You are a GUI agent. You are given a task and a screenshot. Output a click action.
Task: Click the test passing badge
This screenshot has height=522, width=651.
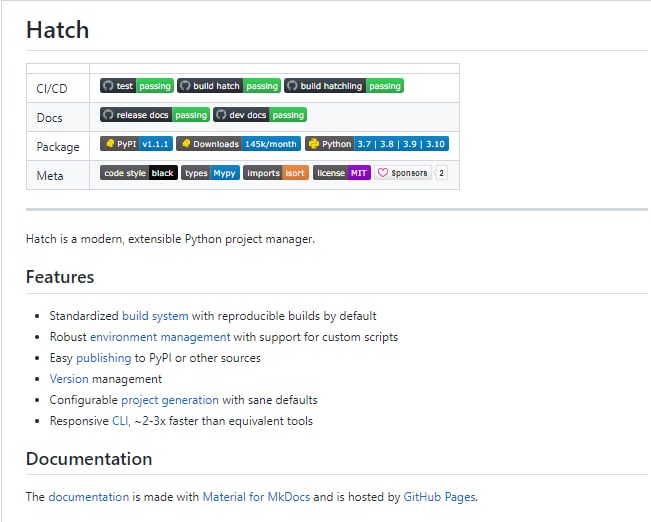[x=137, y=86]
